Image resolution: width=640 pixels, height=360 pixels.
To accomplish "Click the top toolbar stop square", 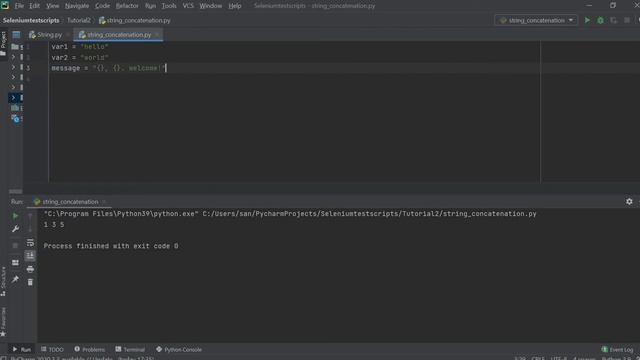I will coord(627,20).
